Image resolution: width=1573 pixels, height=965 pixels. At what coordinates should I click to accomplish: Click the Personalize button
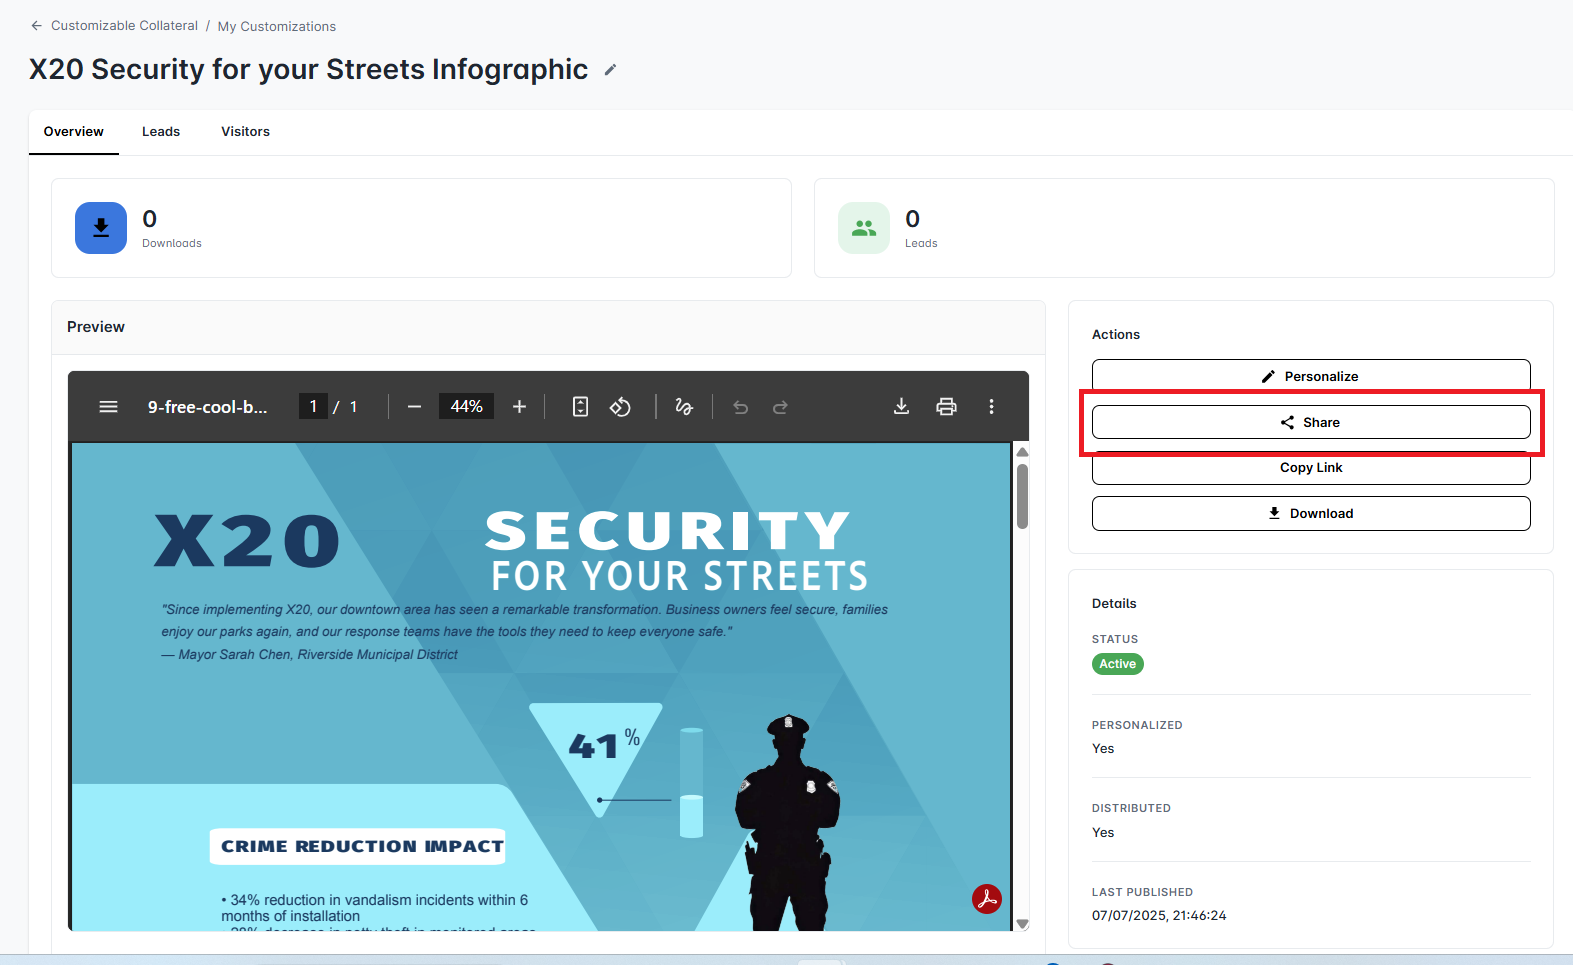(x=1310, y=376)
